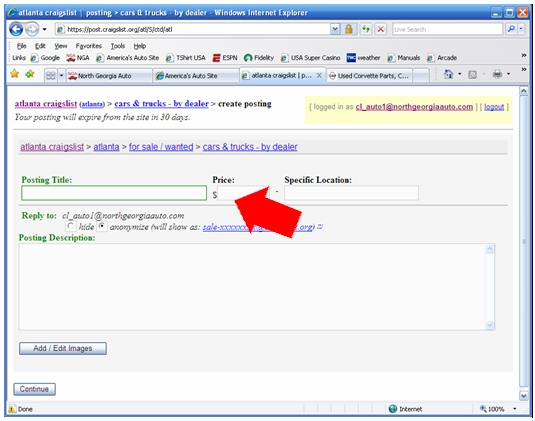Click the Print toolbar icon
The height and width of the screenshot is (421, 535).
(497, 74)
